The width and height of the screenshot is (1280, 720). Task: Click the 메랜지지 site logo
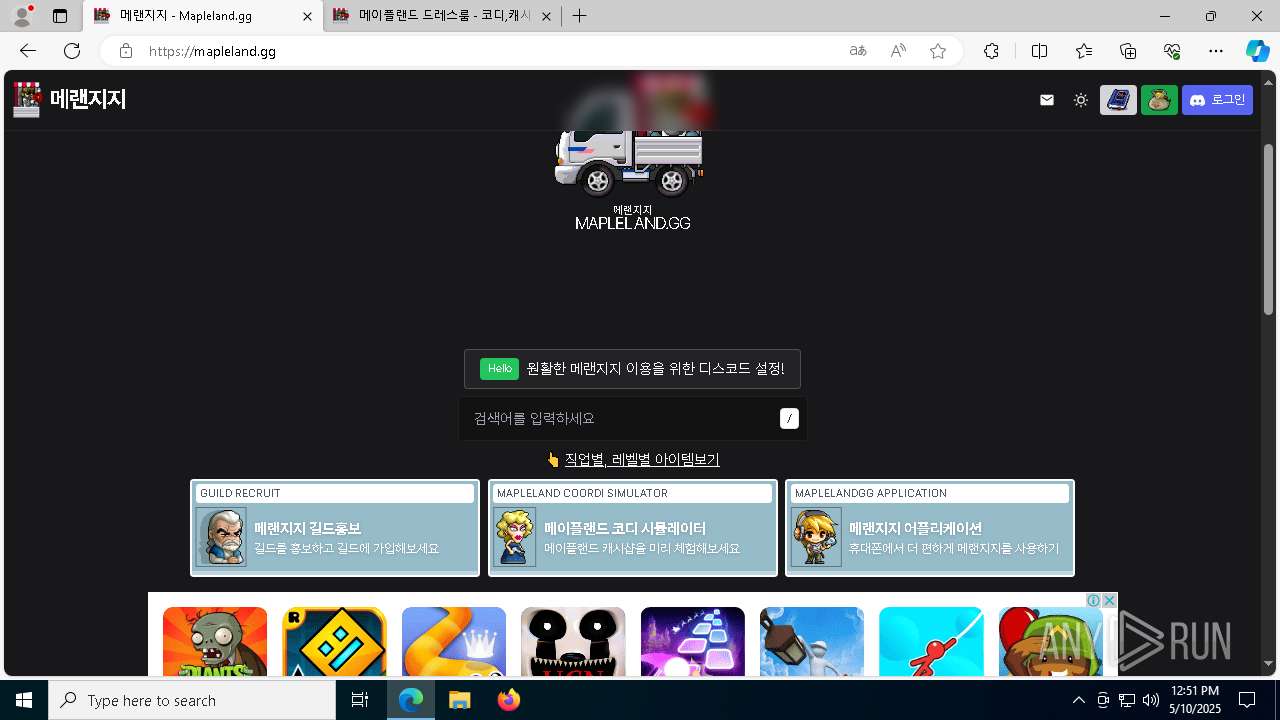(69, 99)
